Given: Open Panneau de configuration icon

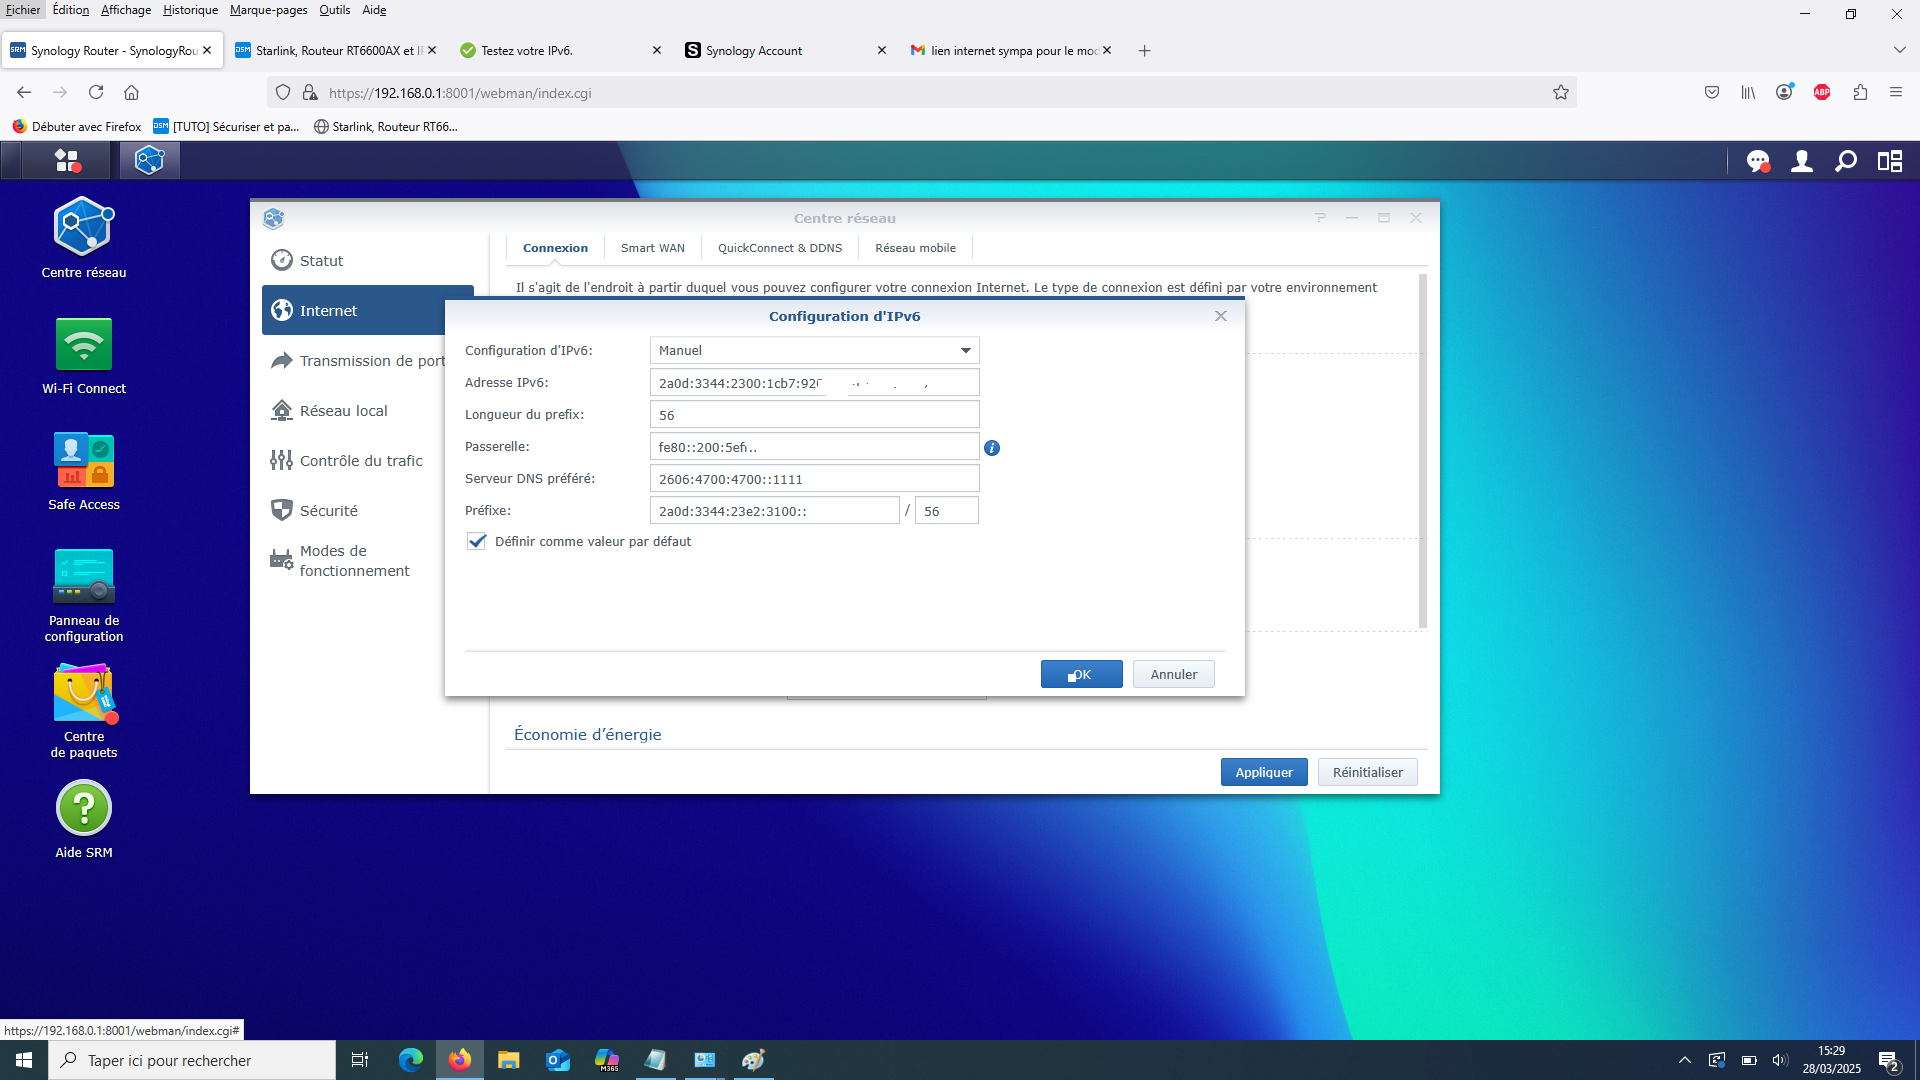Looking at the screenshot, I should point(84,595).
